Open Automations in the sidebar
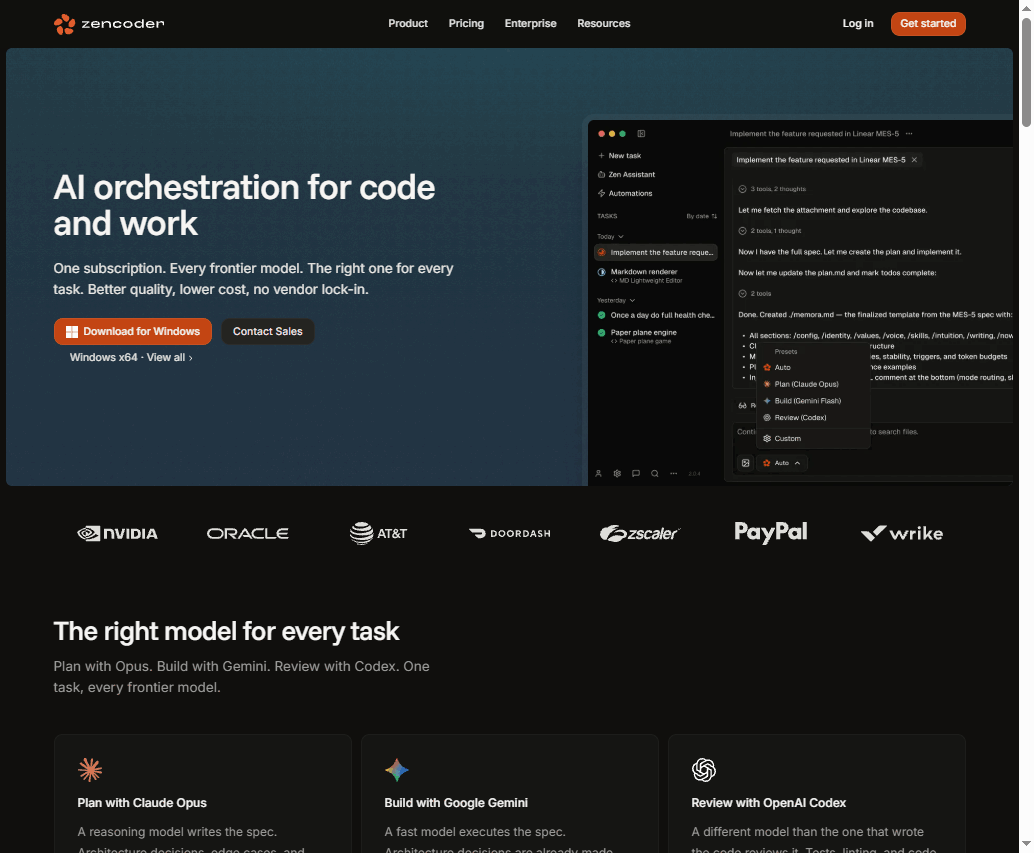 624,193
